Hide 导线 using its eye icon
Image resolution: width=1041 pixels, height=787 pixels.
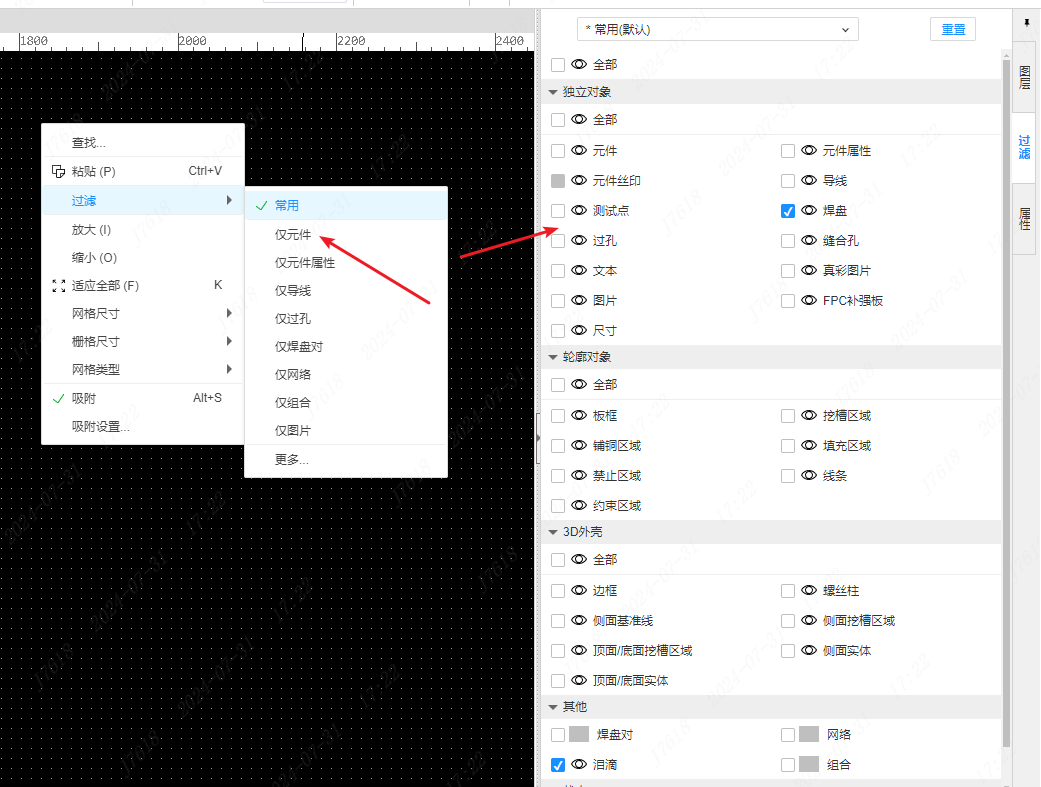(x=809, y=180)
